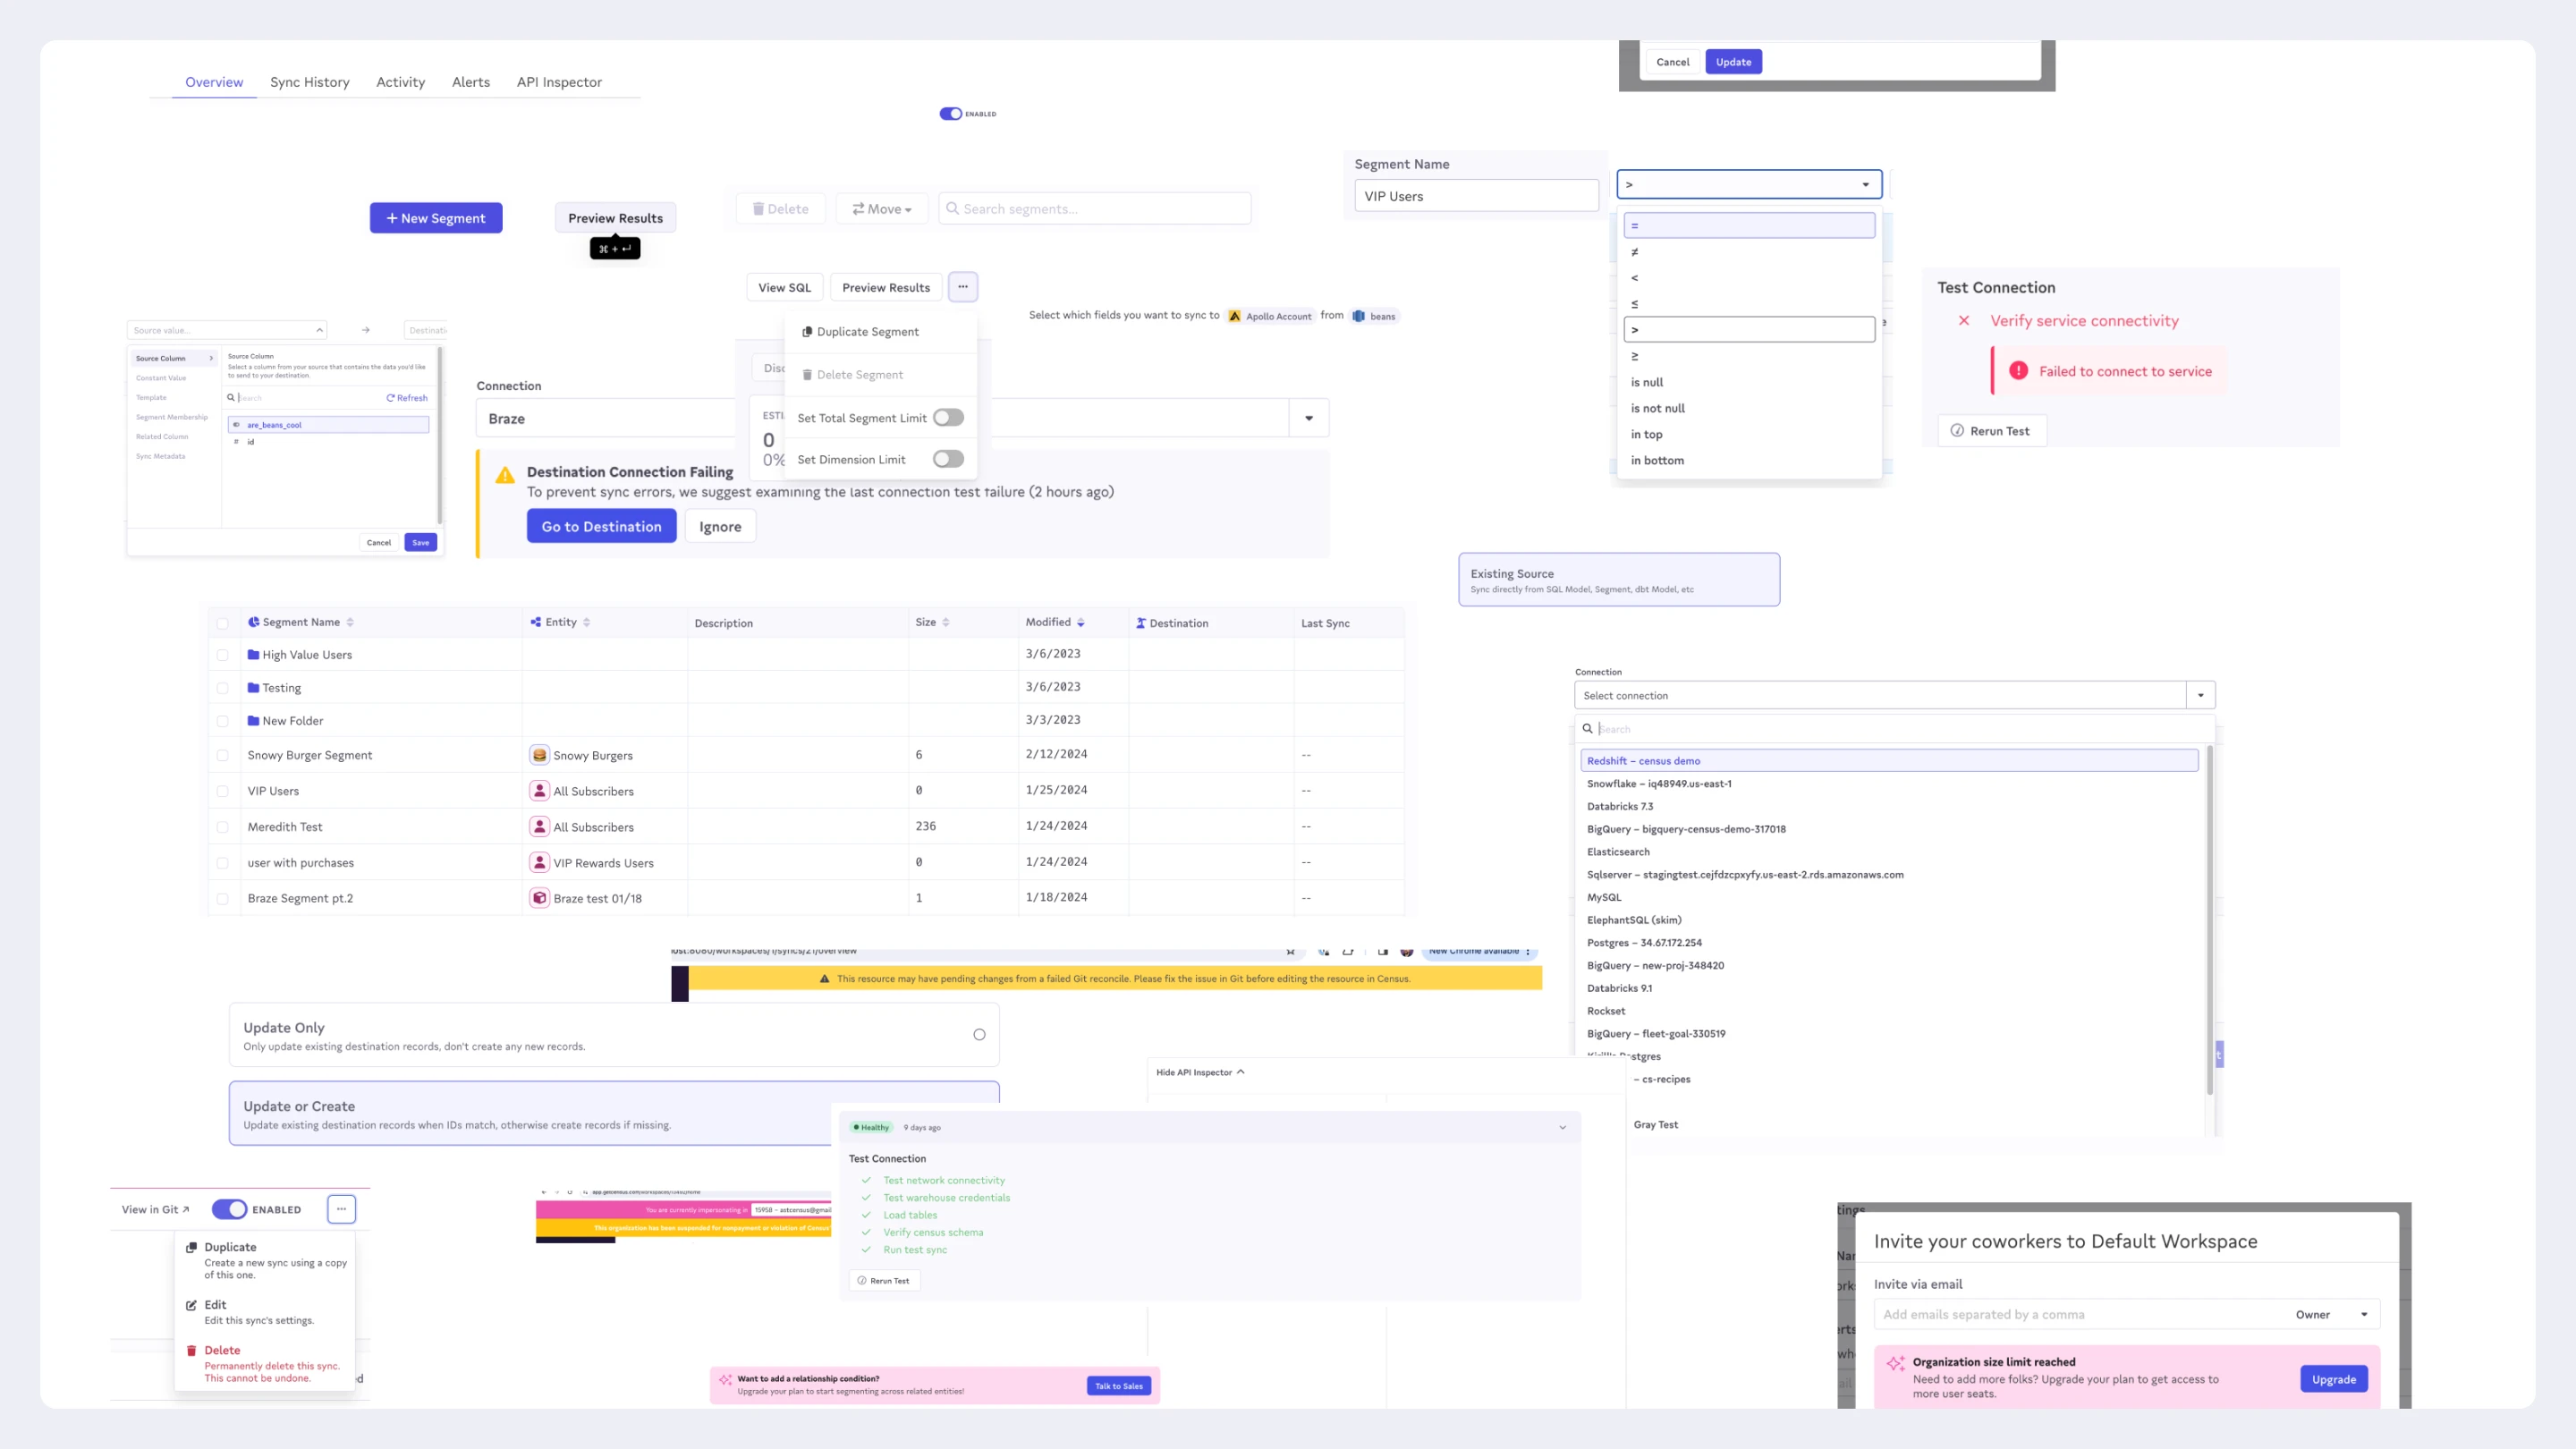This screenshot has height=1449, width=2576.
Task: Enable the Set Total Segment Limit toggle
Action: coord(948,418)
